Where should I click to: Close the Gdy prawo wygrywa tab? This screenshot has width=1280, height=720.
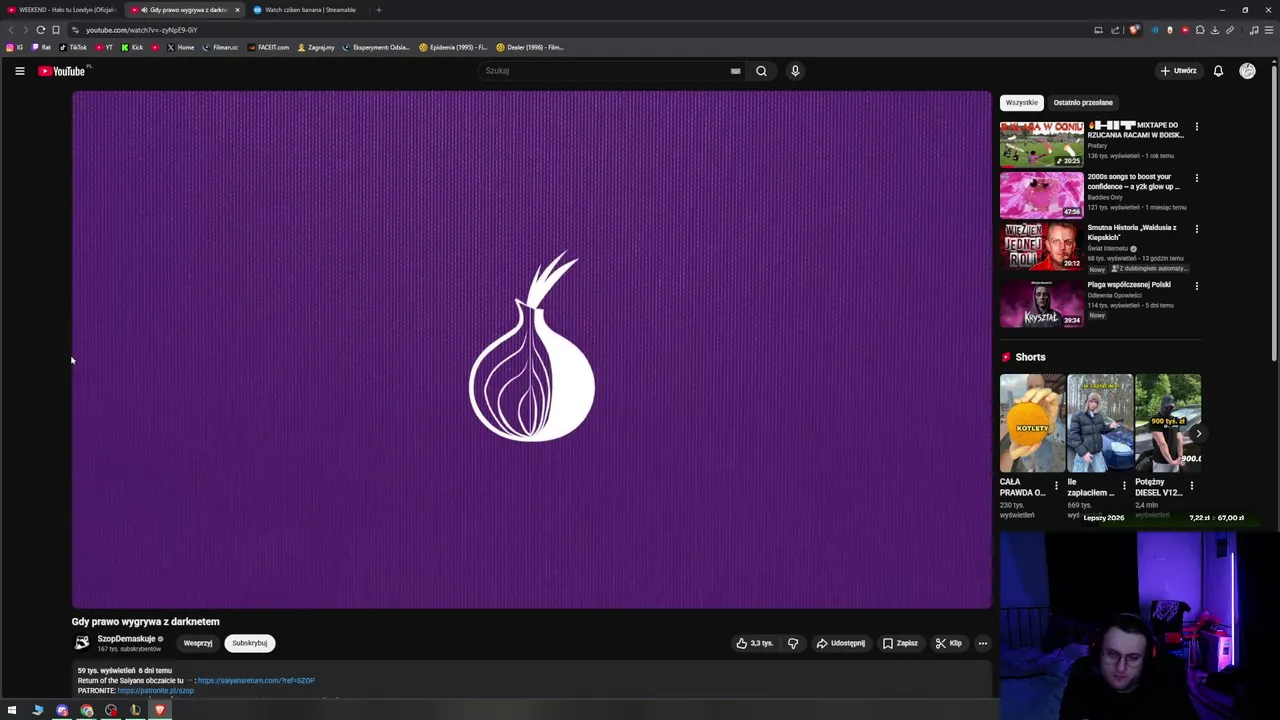(x=237, y=10)
